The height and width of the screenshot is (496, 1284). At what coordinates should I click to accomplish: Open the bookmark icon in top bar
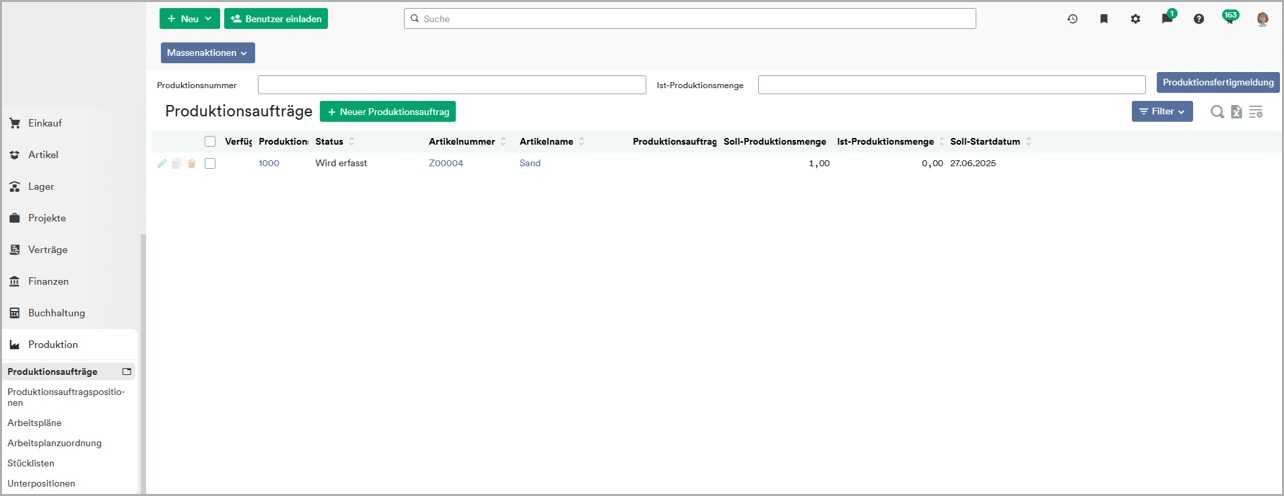tap(1104, 19)
